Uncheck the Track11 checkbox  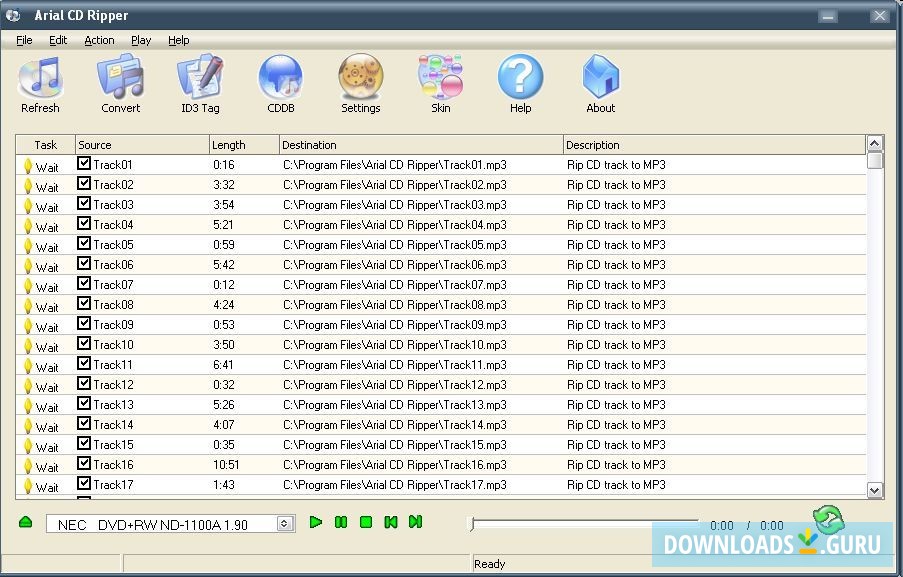pos(84,363)
